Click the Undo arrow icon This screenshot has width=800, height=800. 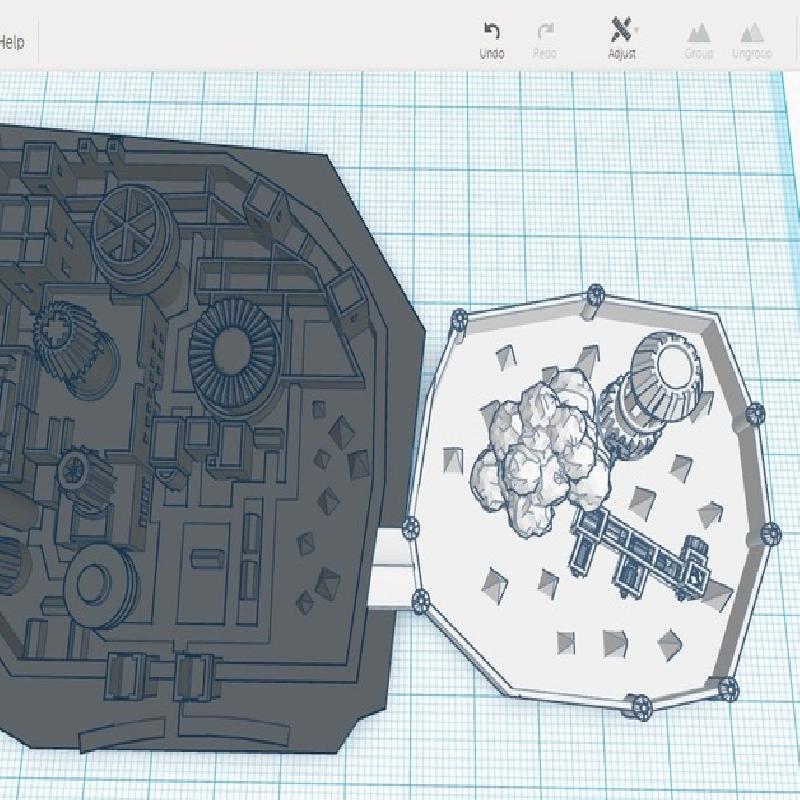point(491,33)
